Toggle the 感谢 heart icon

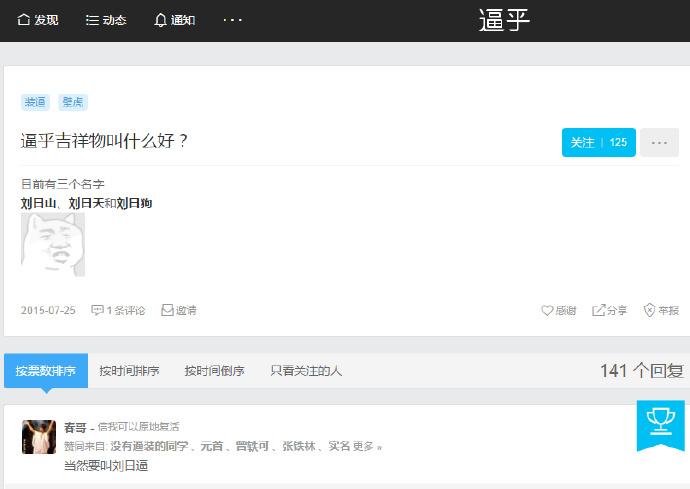pyautogui.click(x=547, y=310)
